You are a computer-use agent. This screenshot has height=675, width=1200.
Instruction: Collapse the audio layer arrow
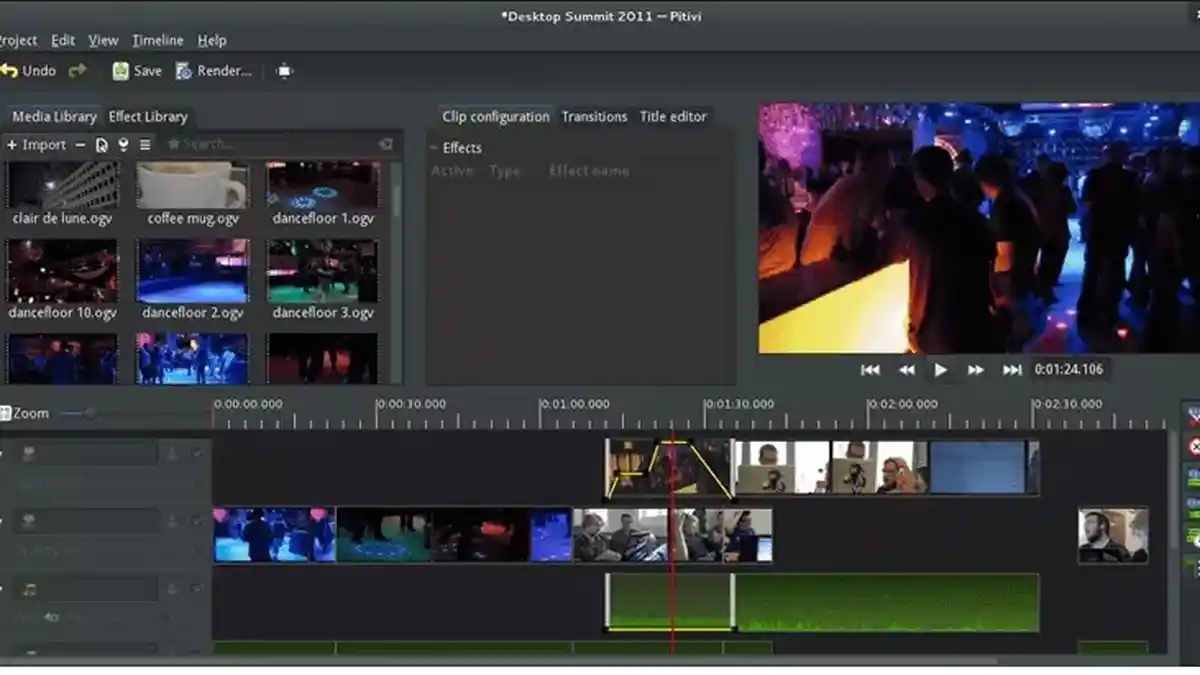point(2,589)
